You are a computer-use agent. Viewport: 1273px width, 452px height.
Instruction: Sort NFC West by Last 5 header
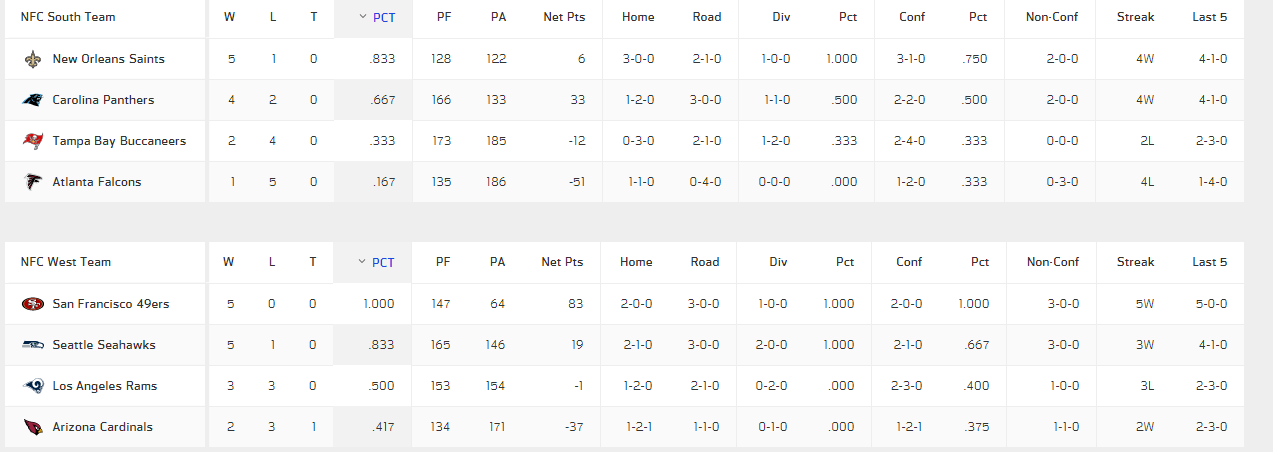coord(1210,262)
